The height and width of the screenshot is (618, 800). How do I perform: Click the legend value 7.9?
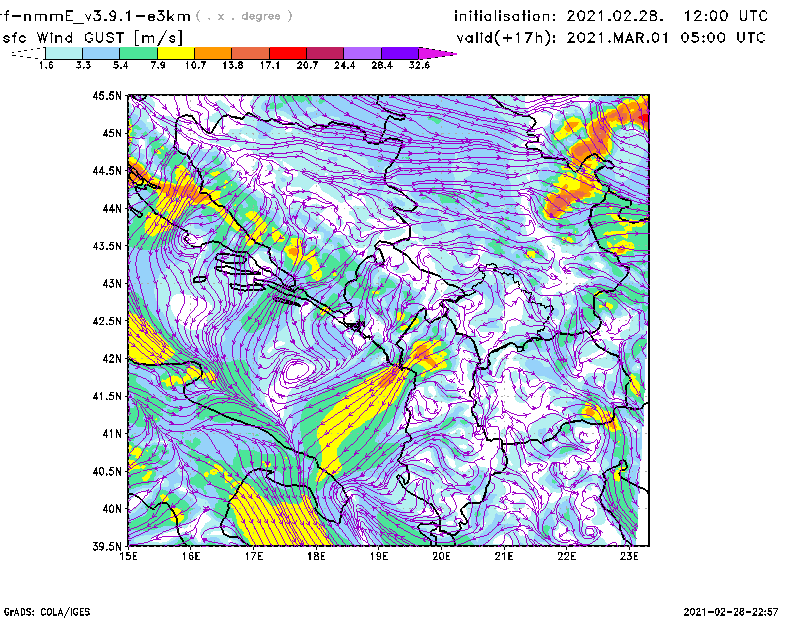click(158, 65)
